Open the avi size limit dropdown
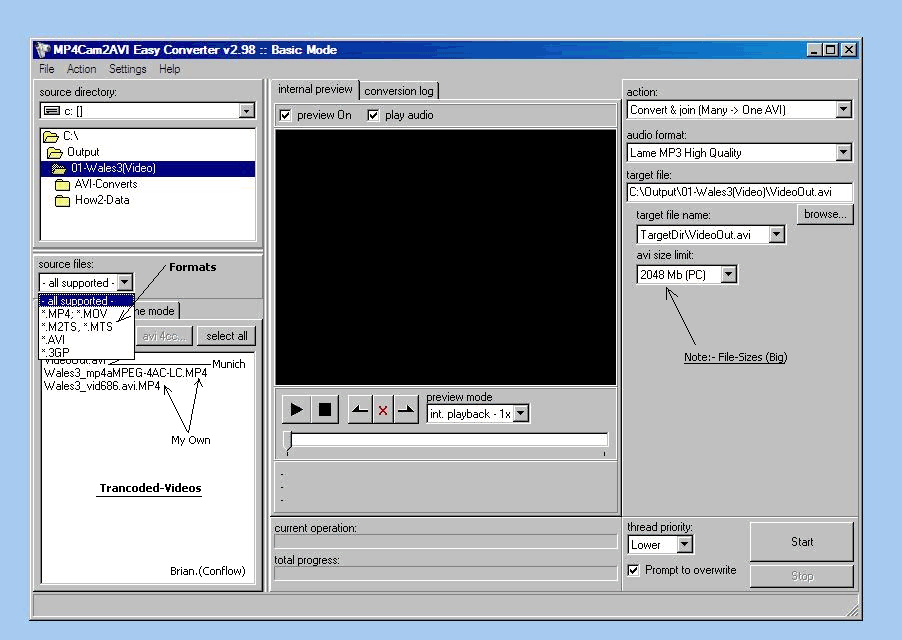 tap(729, 274)
